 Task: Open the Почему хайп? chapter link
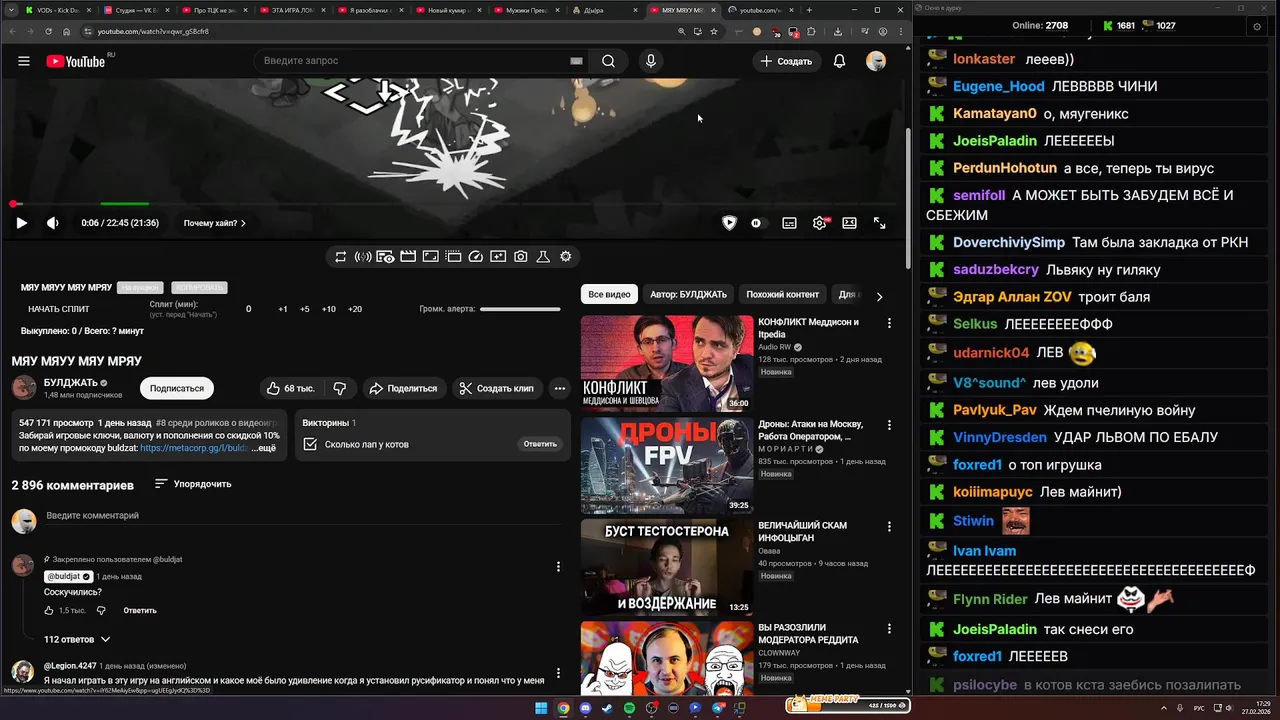coord(214,223)
